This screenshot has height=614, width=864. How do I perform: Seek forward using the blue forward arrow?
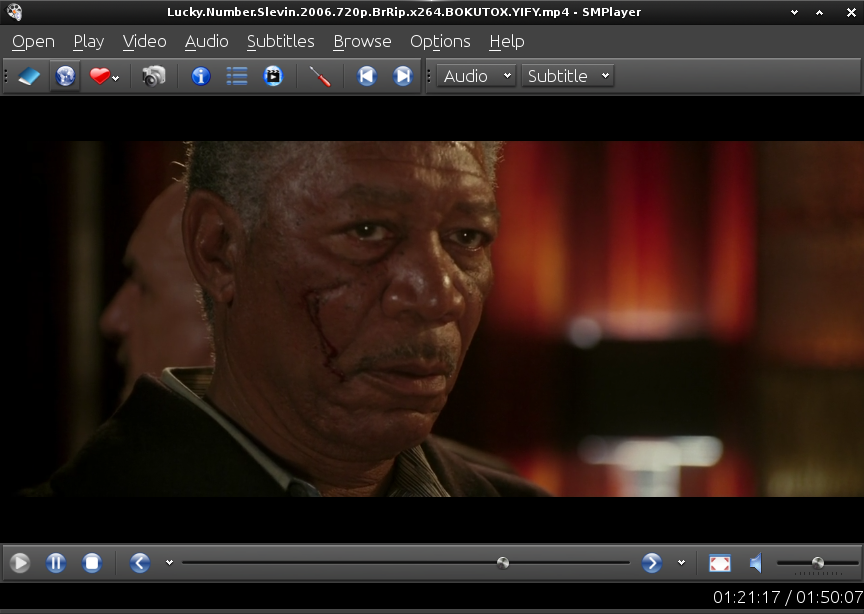[x=652, y=563]
